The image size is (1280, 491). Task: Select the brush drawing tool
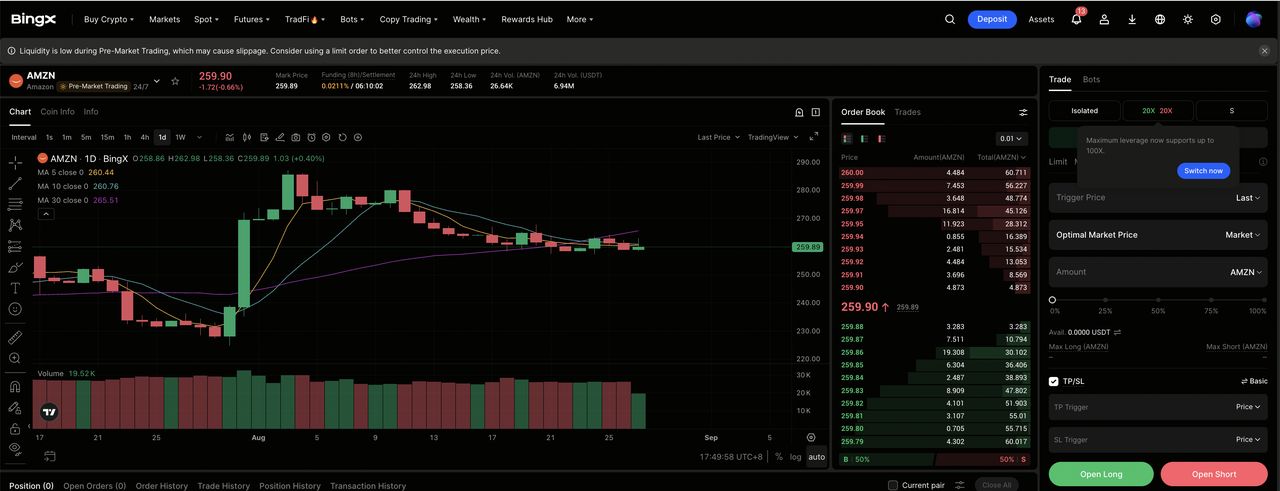15,267
